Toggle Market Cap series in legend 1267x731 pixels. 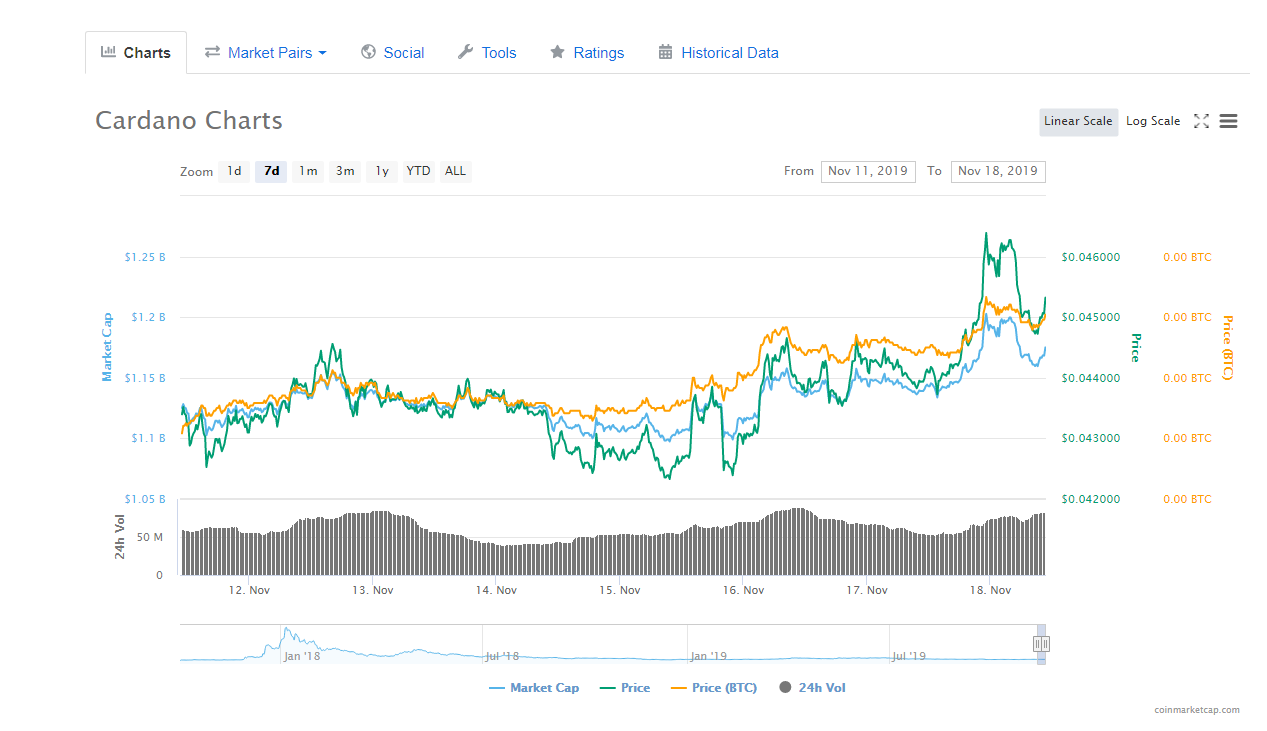pyautogui.click(x=534, y=688)
